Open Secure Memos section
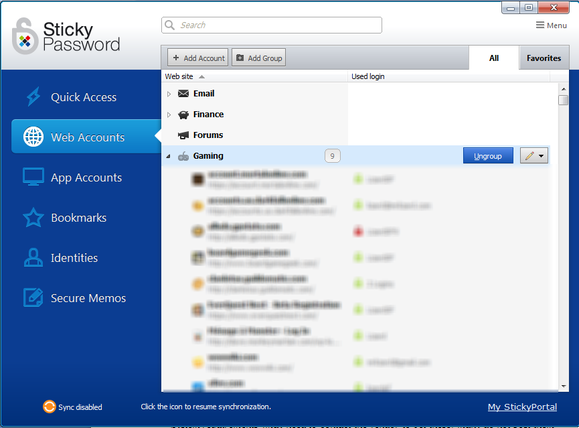The width and height of the screenshot is (579, 428). (x=88, y=298)
